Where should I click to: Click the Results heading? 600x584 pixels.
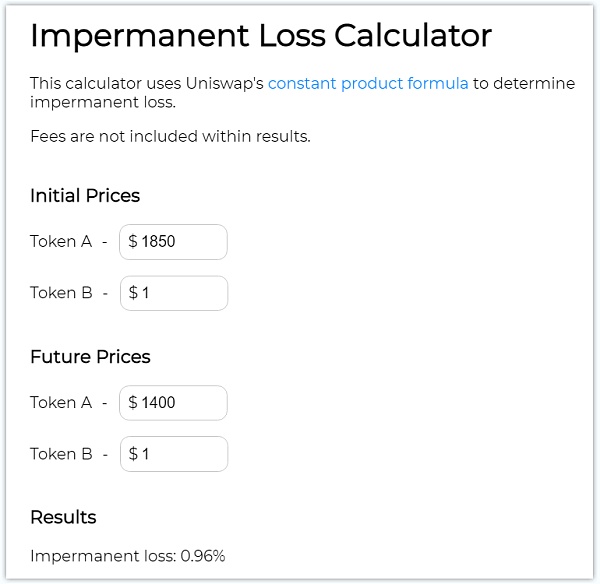point(63,517)
